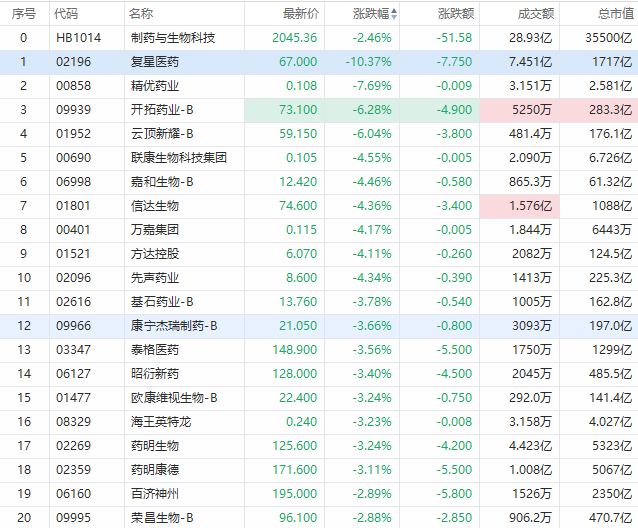Select stock code 02269
Viewport: 638px width, 528px height.
[x=73, y=446]
